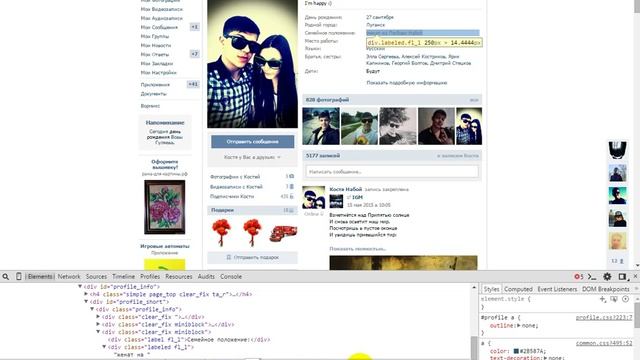Click the large profile photo of the couple
Image resolution: width=640 pixels, height=360 pixels.
click(x=253, y=64)
